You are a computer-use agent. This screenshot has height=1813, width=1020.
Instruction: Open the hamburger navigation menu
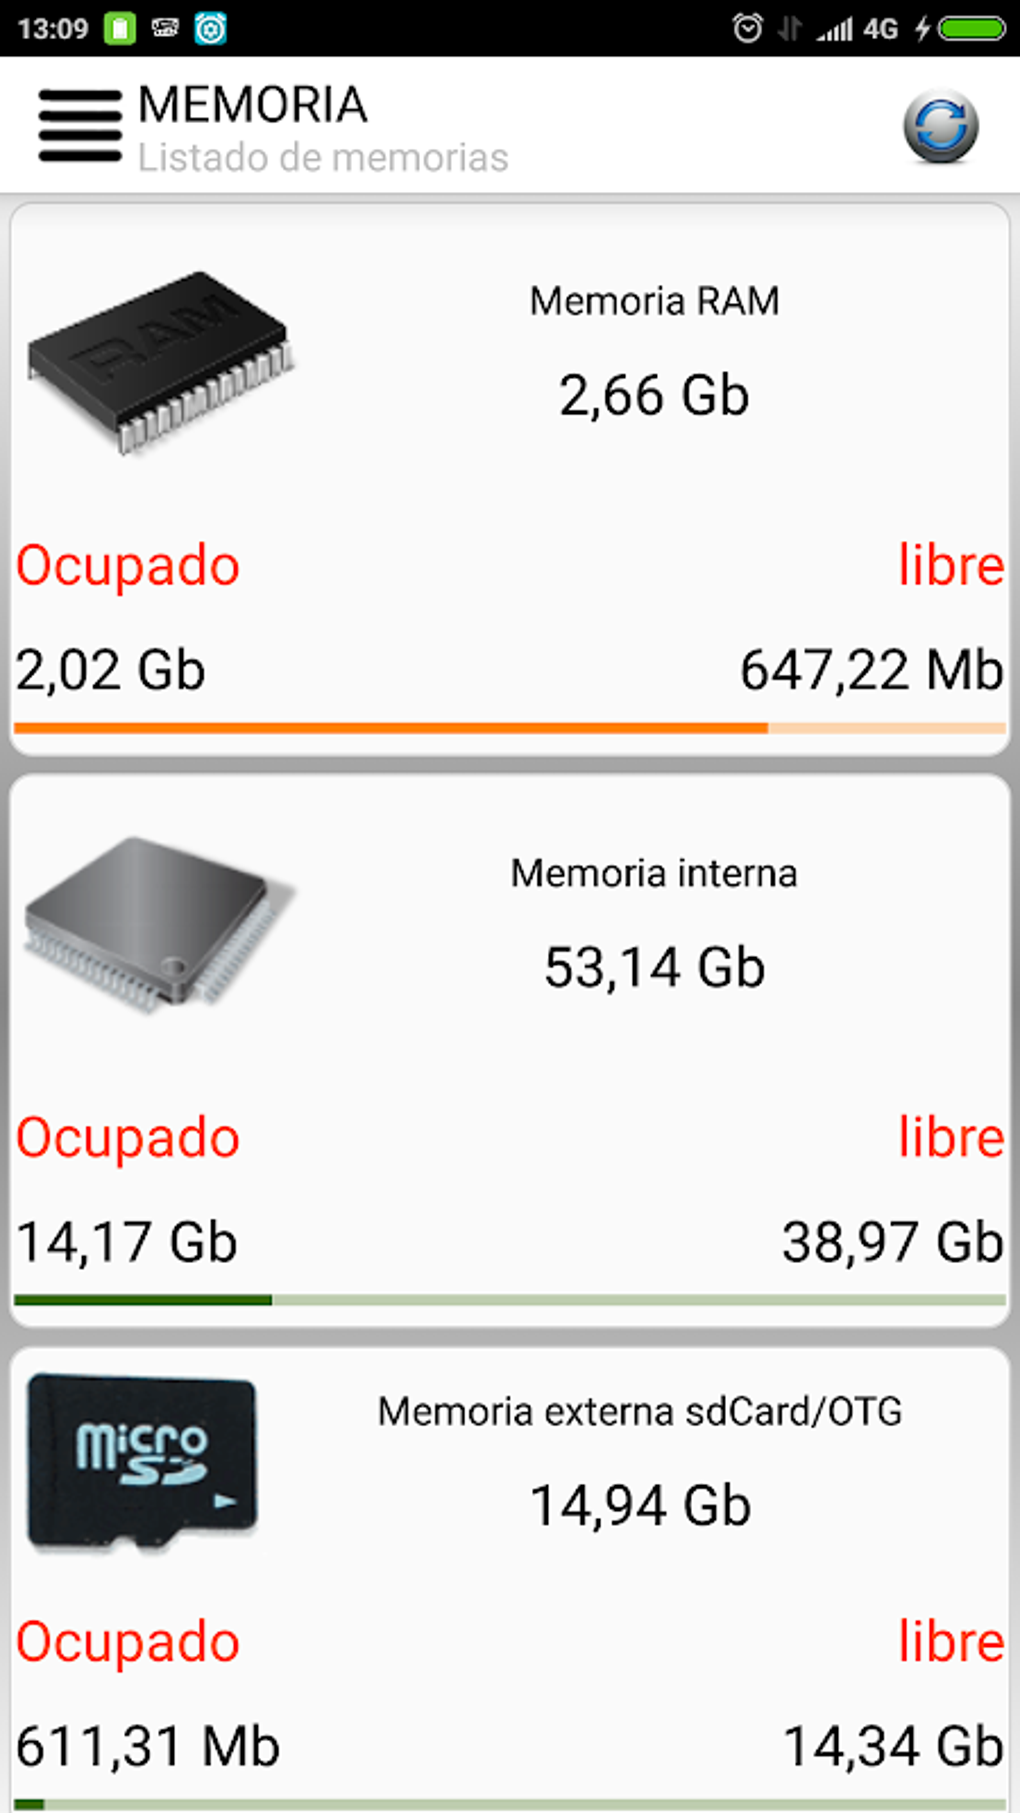[80, 126]
